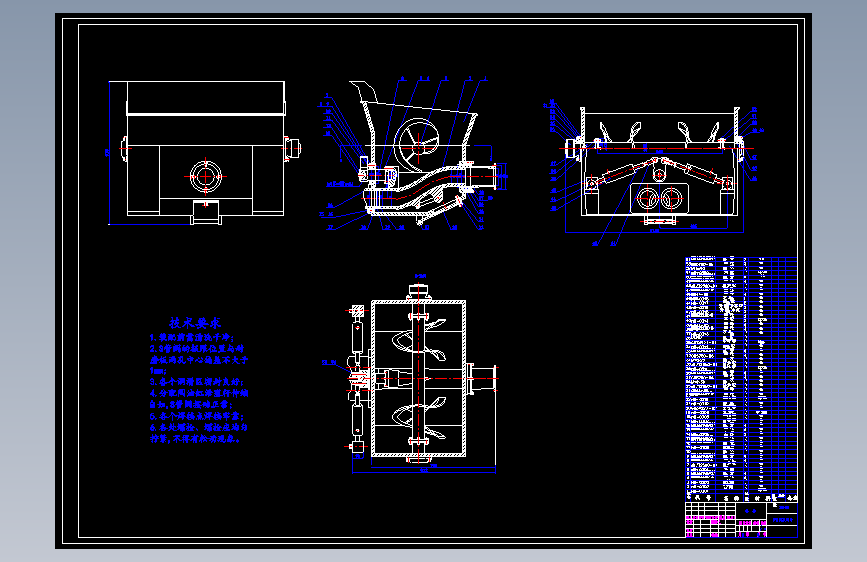Select requirement line 5 about weld points
This screenshot has height=562, width=867.
point(197,416)
